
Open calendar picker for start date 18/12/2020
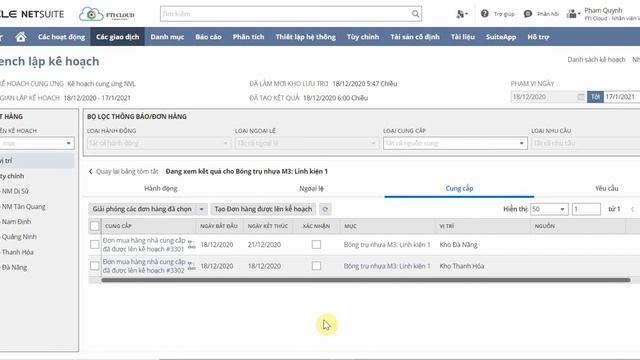[581, 97]
